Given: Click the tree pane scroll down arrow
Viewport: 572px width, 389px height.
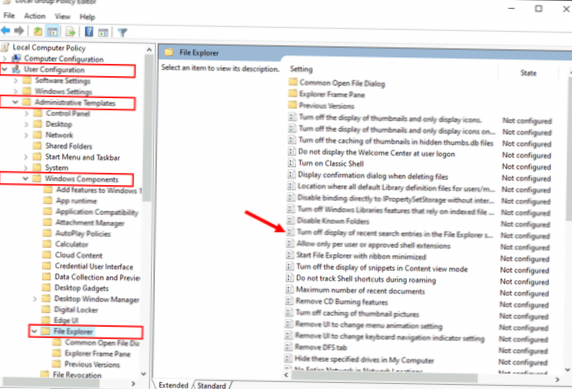Looking at the screenshot, I should pyautogui.click(x=143, y=374).
